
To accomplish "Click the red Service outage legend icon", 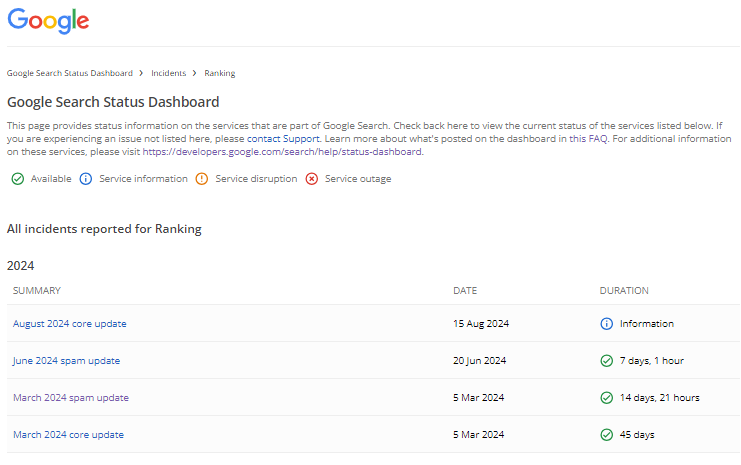I will pyautogui.click(x=311, y=179).
